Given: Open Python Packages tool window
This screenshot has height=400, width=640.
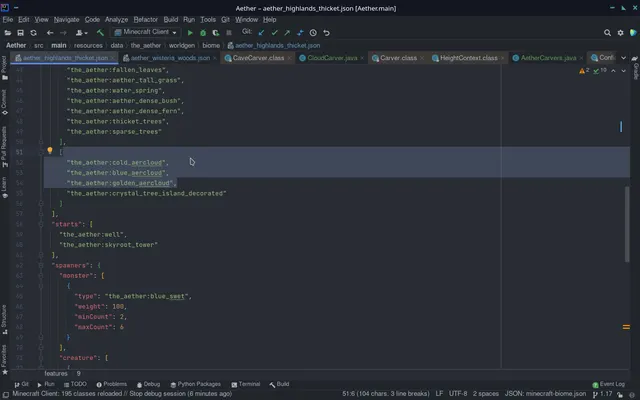Looking at the screenshot, I should point(196,384).
